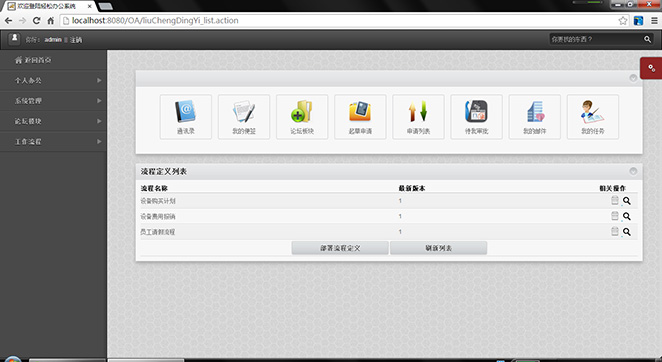Click the magnifier icon for 设备购买计划
The width and height of the screenshot is (662, 362).
click(x=627, y=201)
